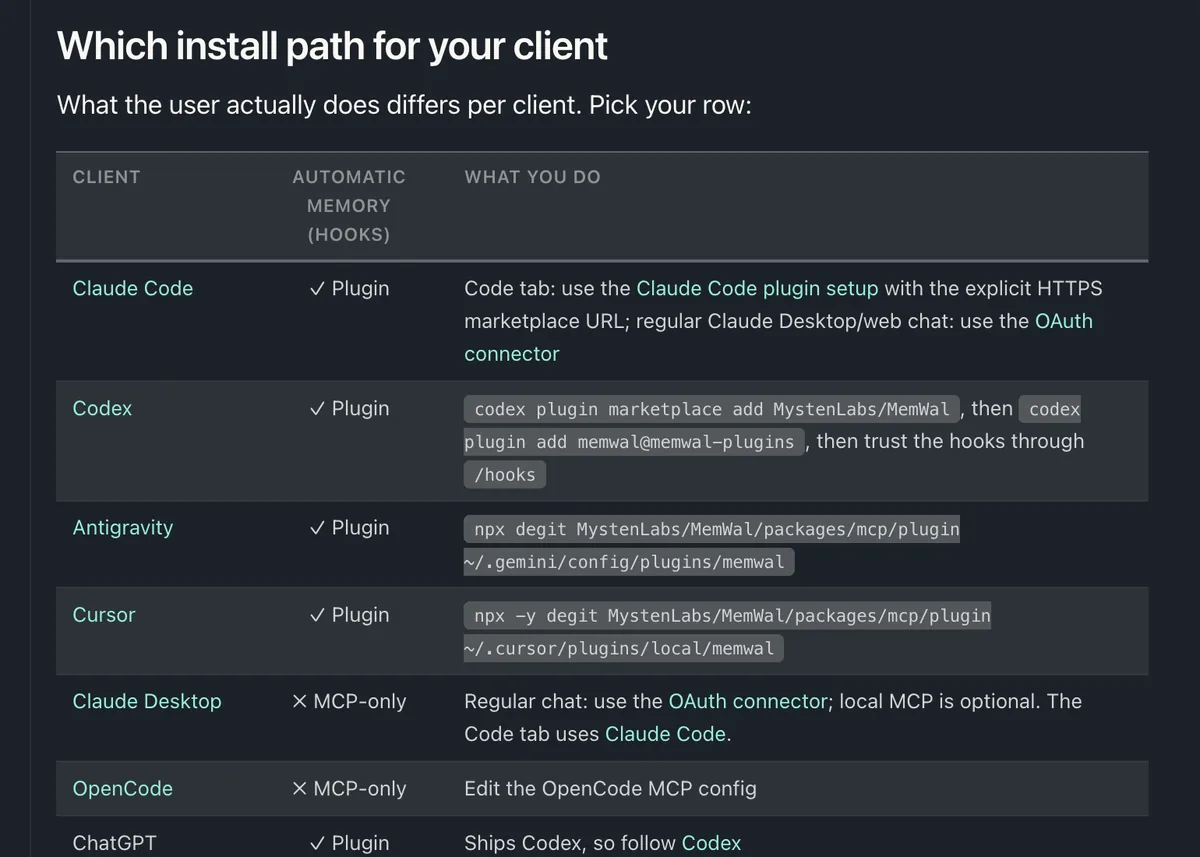Click 'Edit the OpenCode MCP config' text
1200x857 pixels.
tap(610, 788)
